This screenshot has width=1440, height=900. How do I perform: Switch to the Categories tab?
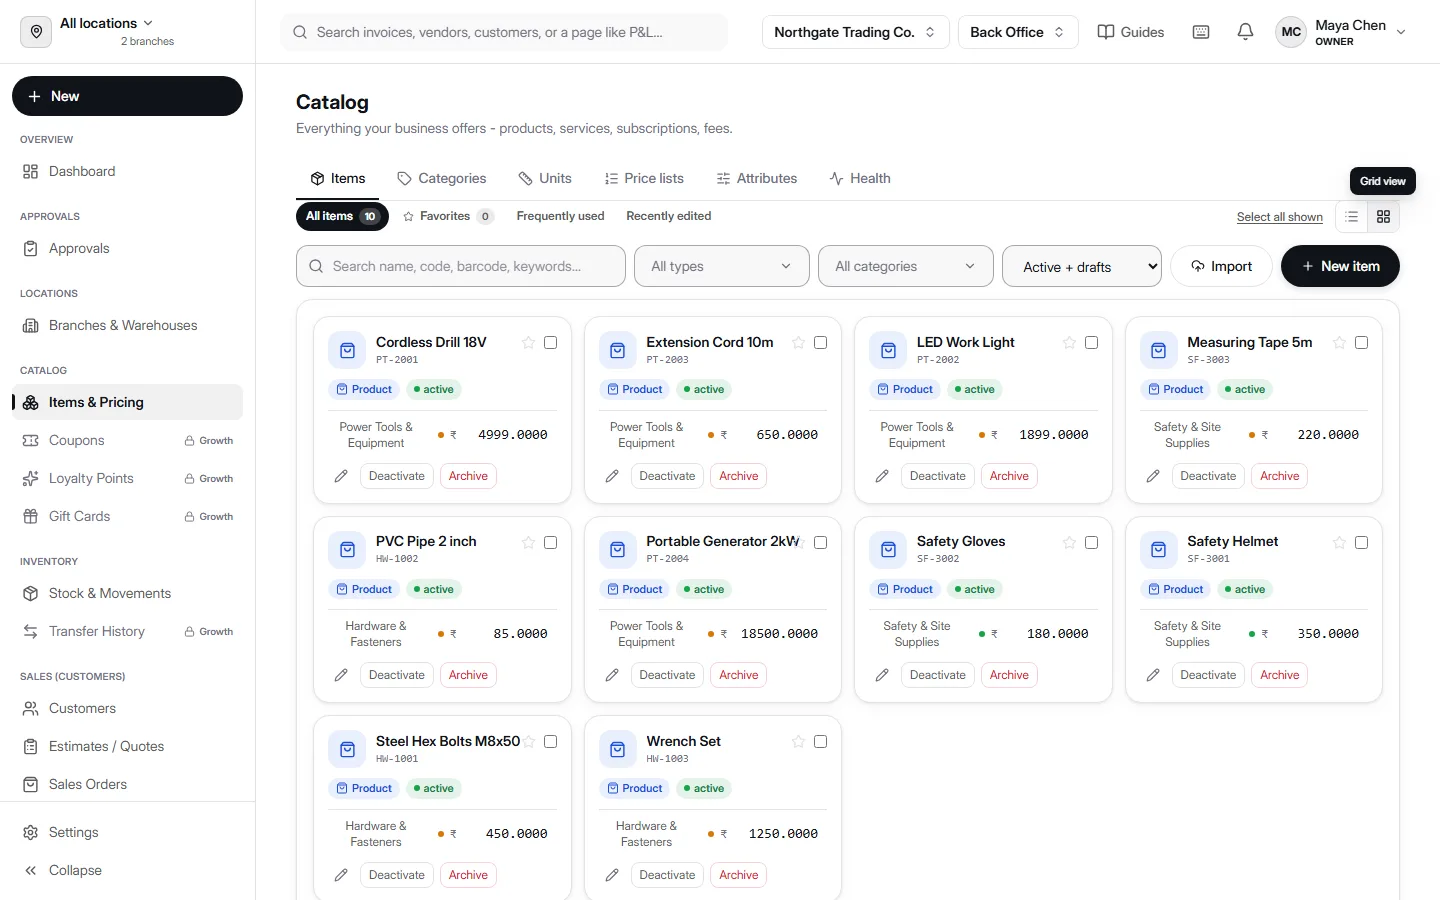click(442, 179)
